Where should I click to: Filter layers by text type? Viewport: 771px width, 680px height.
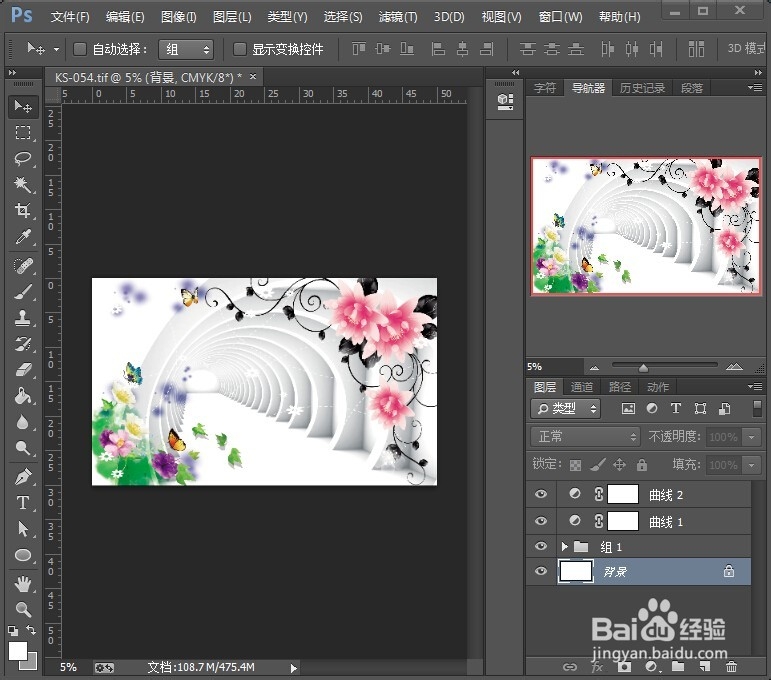(676, 409)
